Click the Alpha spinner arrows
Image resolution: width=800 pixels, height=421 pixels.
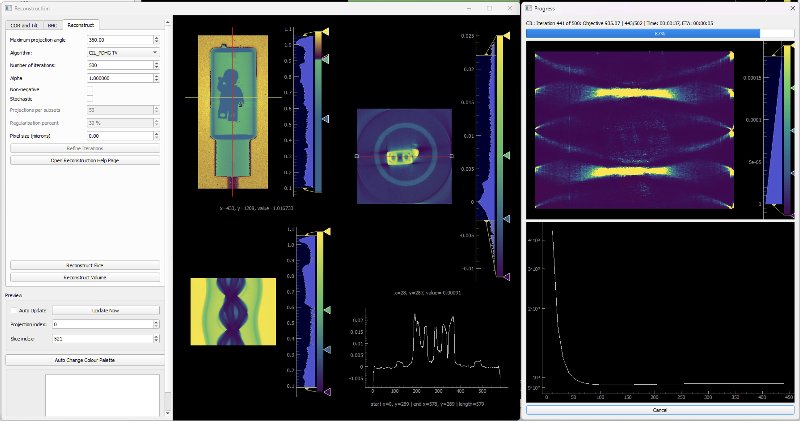point(156,78)
